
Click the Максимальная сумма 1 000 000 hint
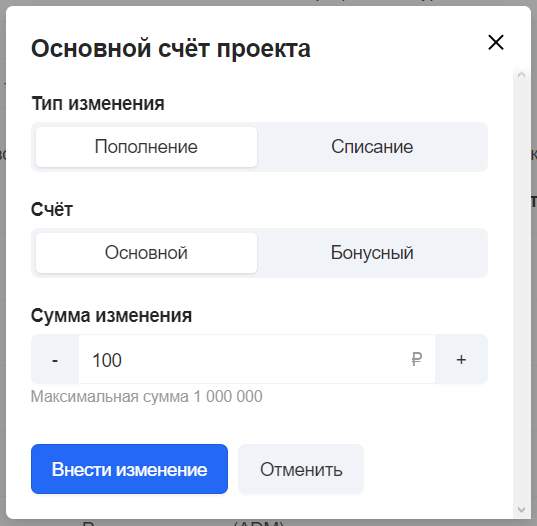click(x=147, y=397)
